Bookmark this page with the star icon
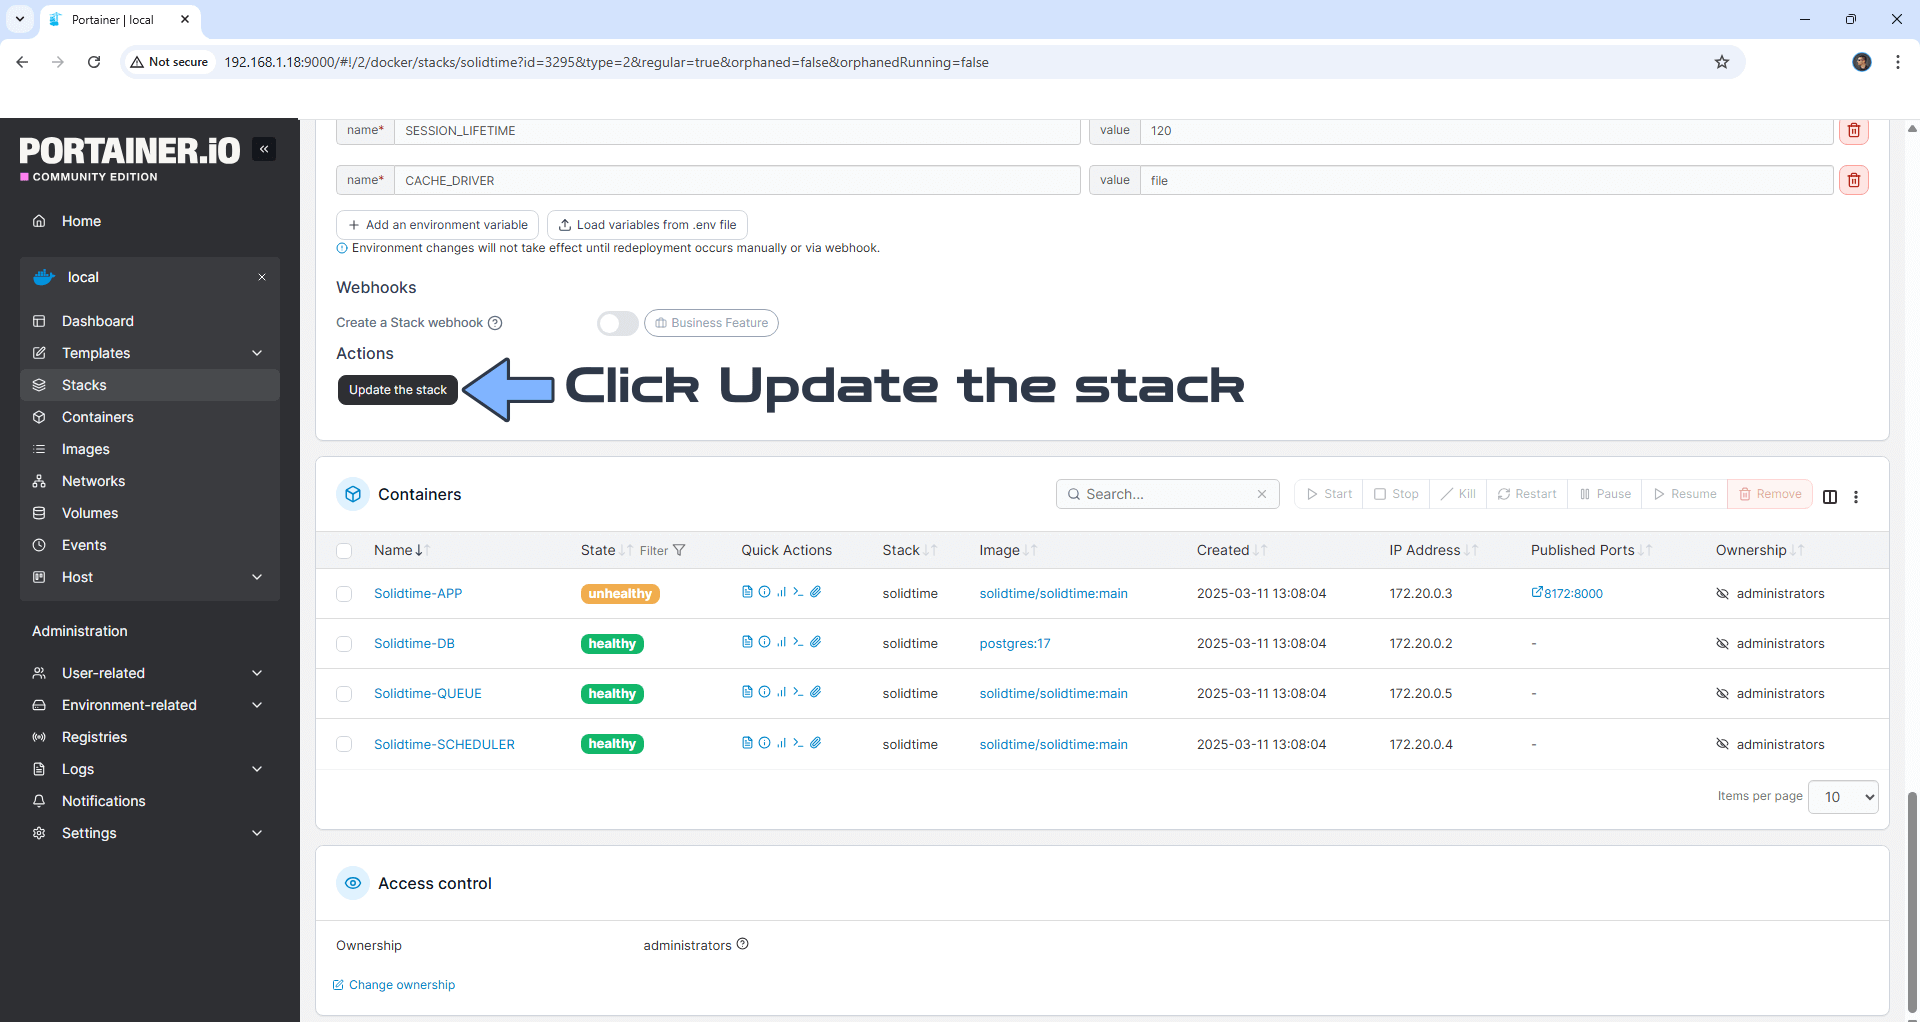1920x1022 pixels. 1721,62
